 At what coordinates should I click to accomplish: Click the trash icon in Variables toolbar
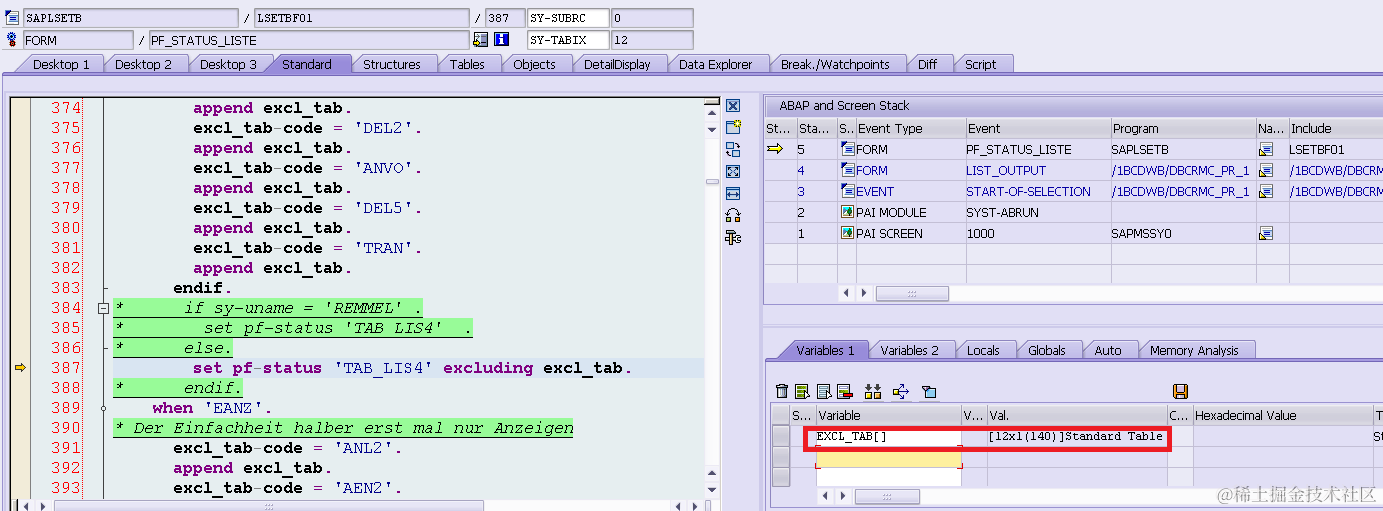click(782, 391)
